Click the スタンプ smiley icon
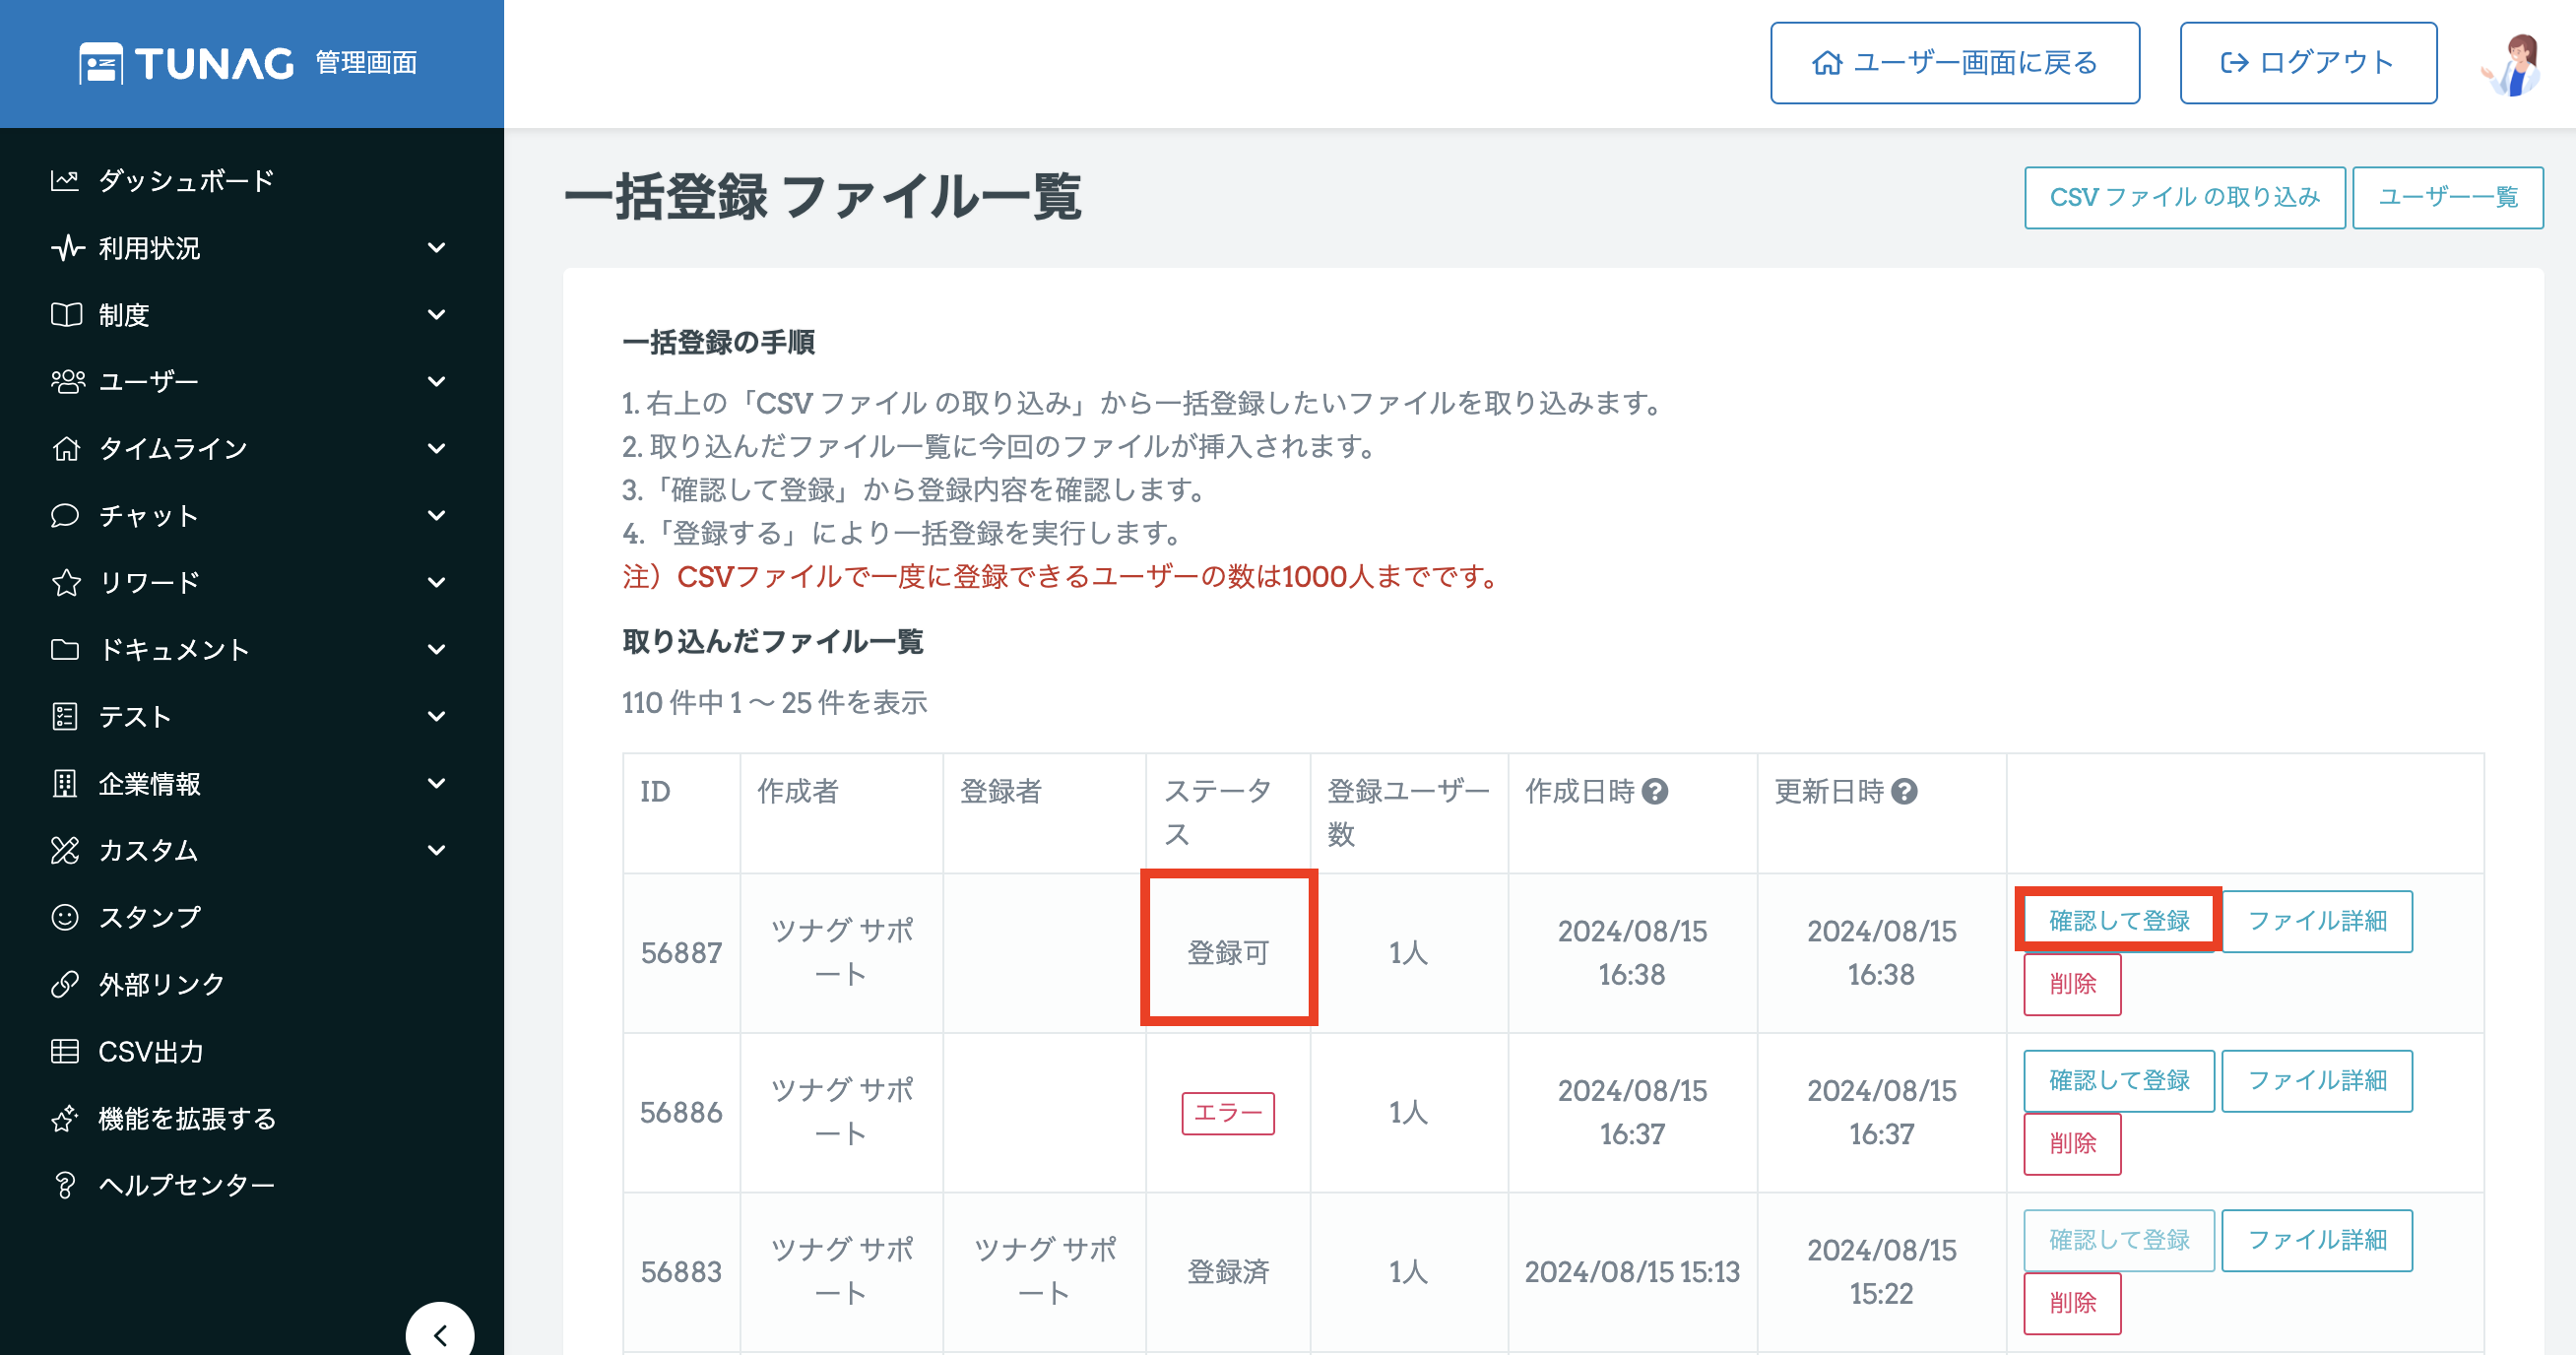 [x=65, y=917]
